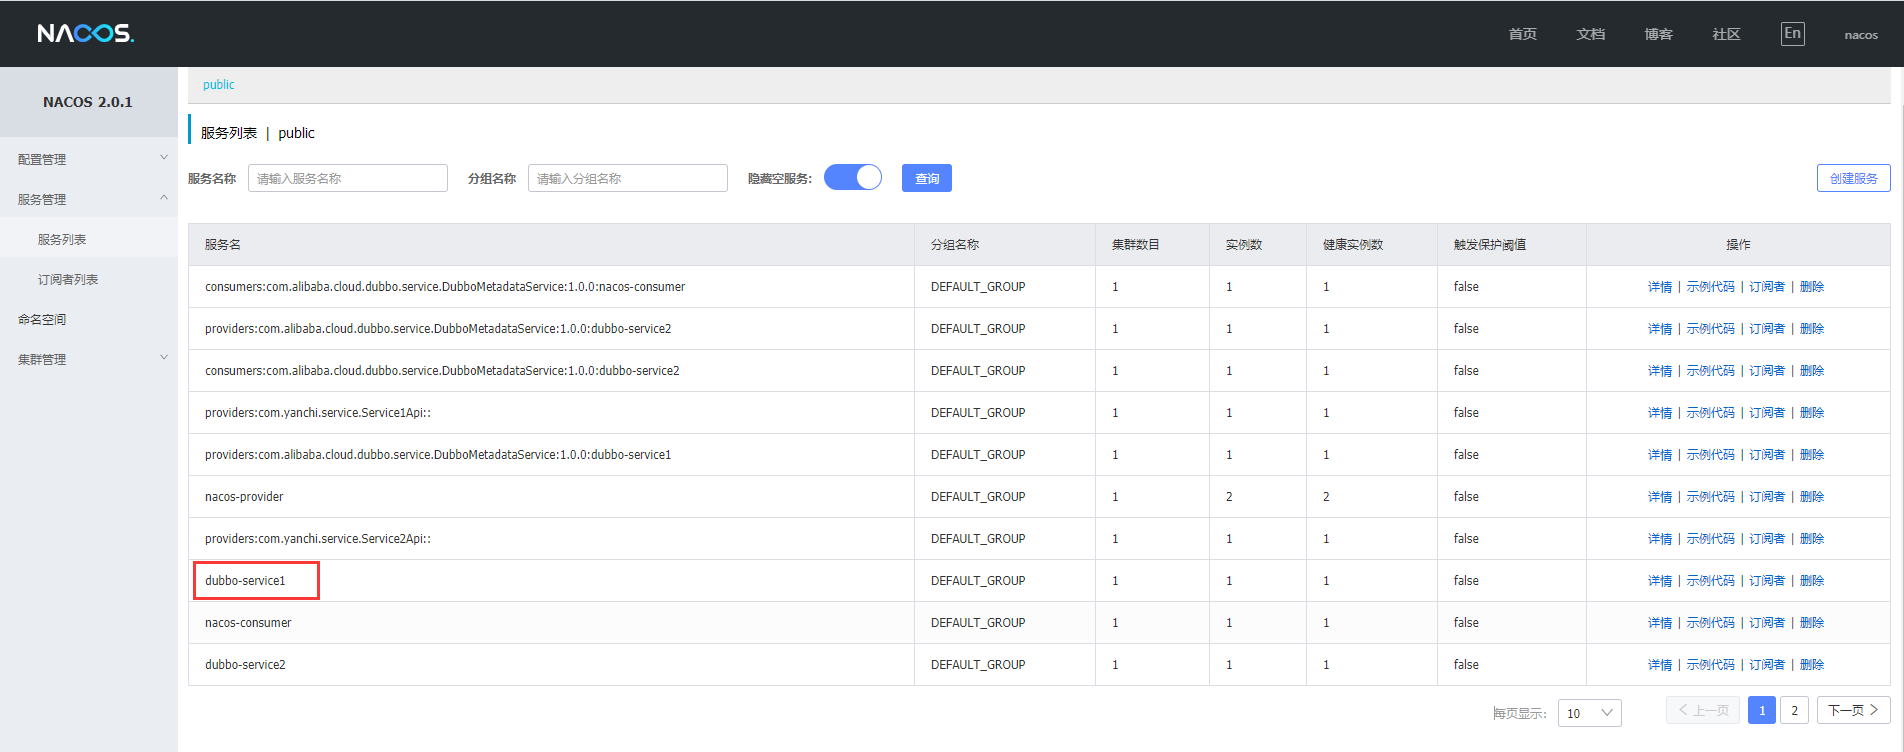The height and width of the screenshot is (752, 1904).
Task: Click the 创建服务 button
Action: (x=1854, y=178)
